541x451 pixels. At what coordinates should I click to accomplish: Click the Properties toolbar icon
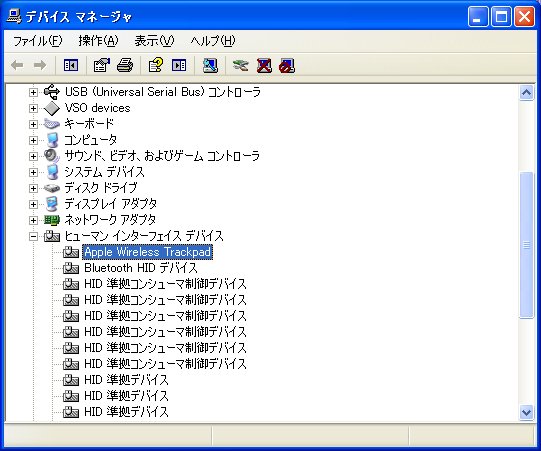[x=101, y=65]
